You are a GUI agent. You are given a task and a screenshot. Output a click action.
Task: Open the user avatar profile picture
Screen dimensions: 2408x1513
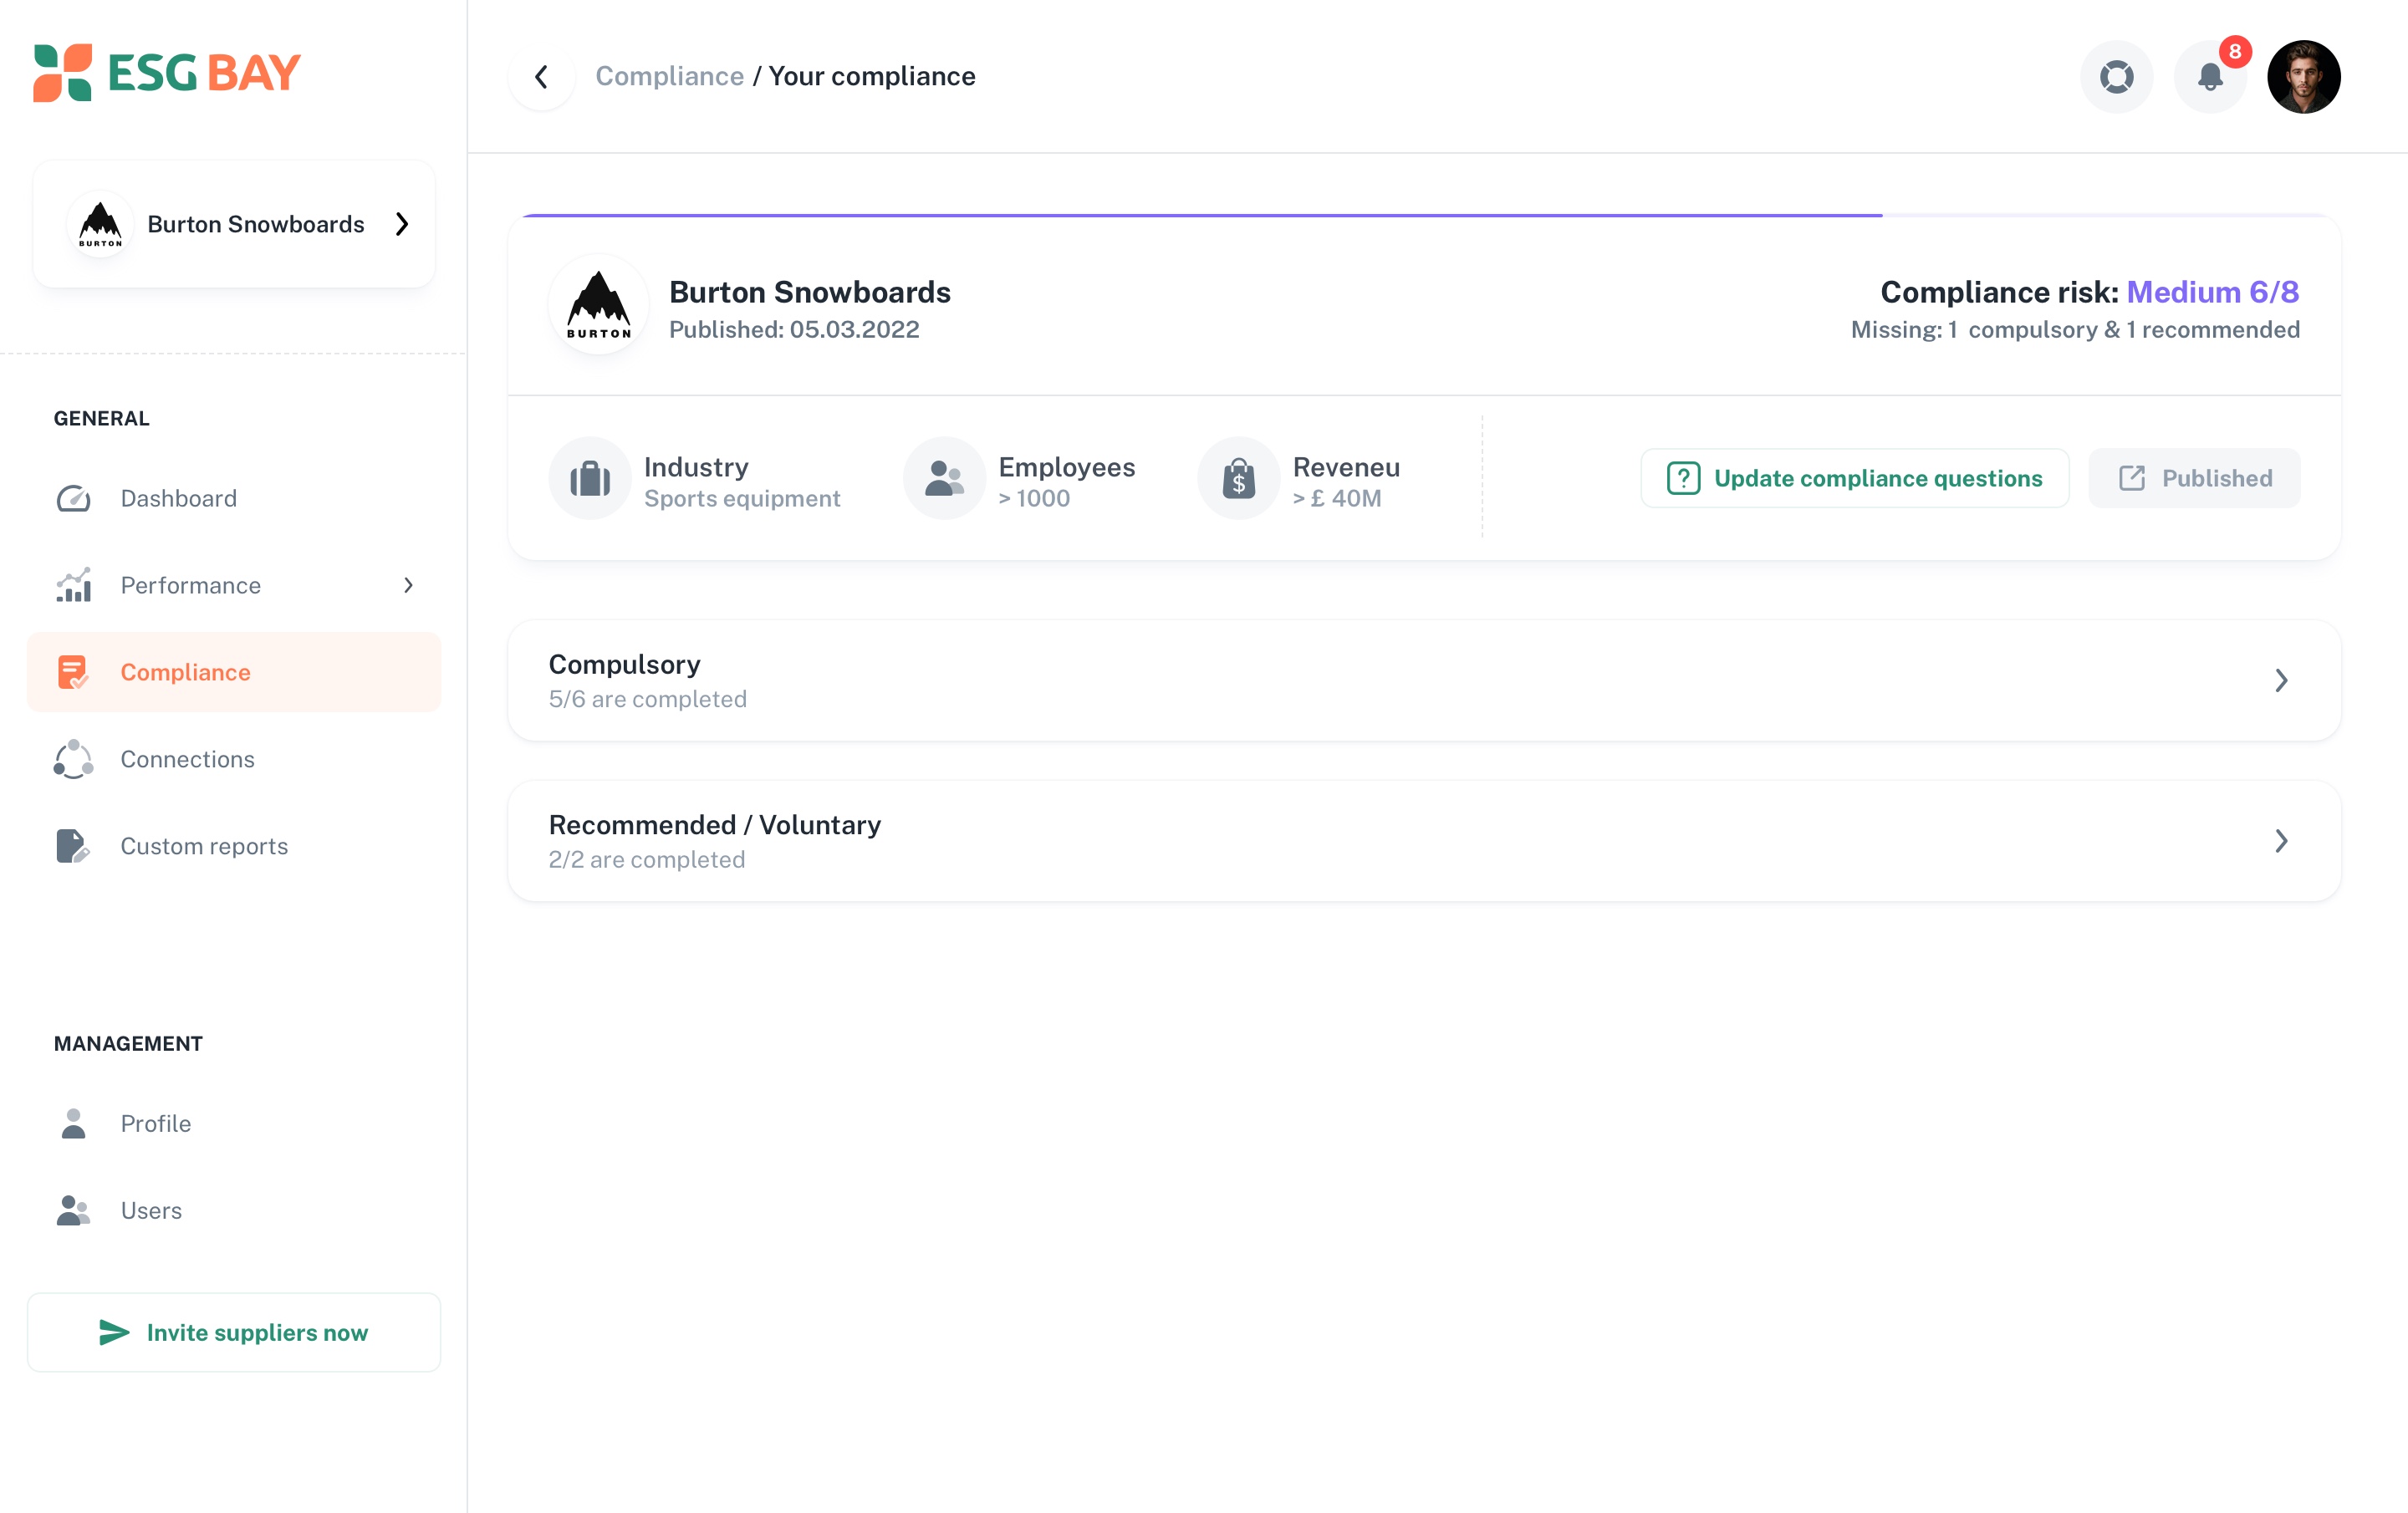pyautogui.click(x=2304, y=77)
